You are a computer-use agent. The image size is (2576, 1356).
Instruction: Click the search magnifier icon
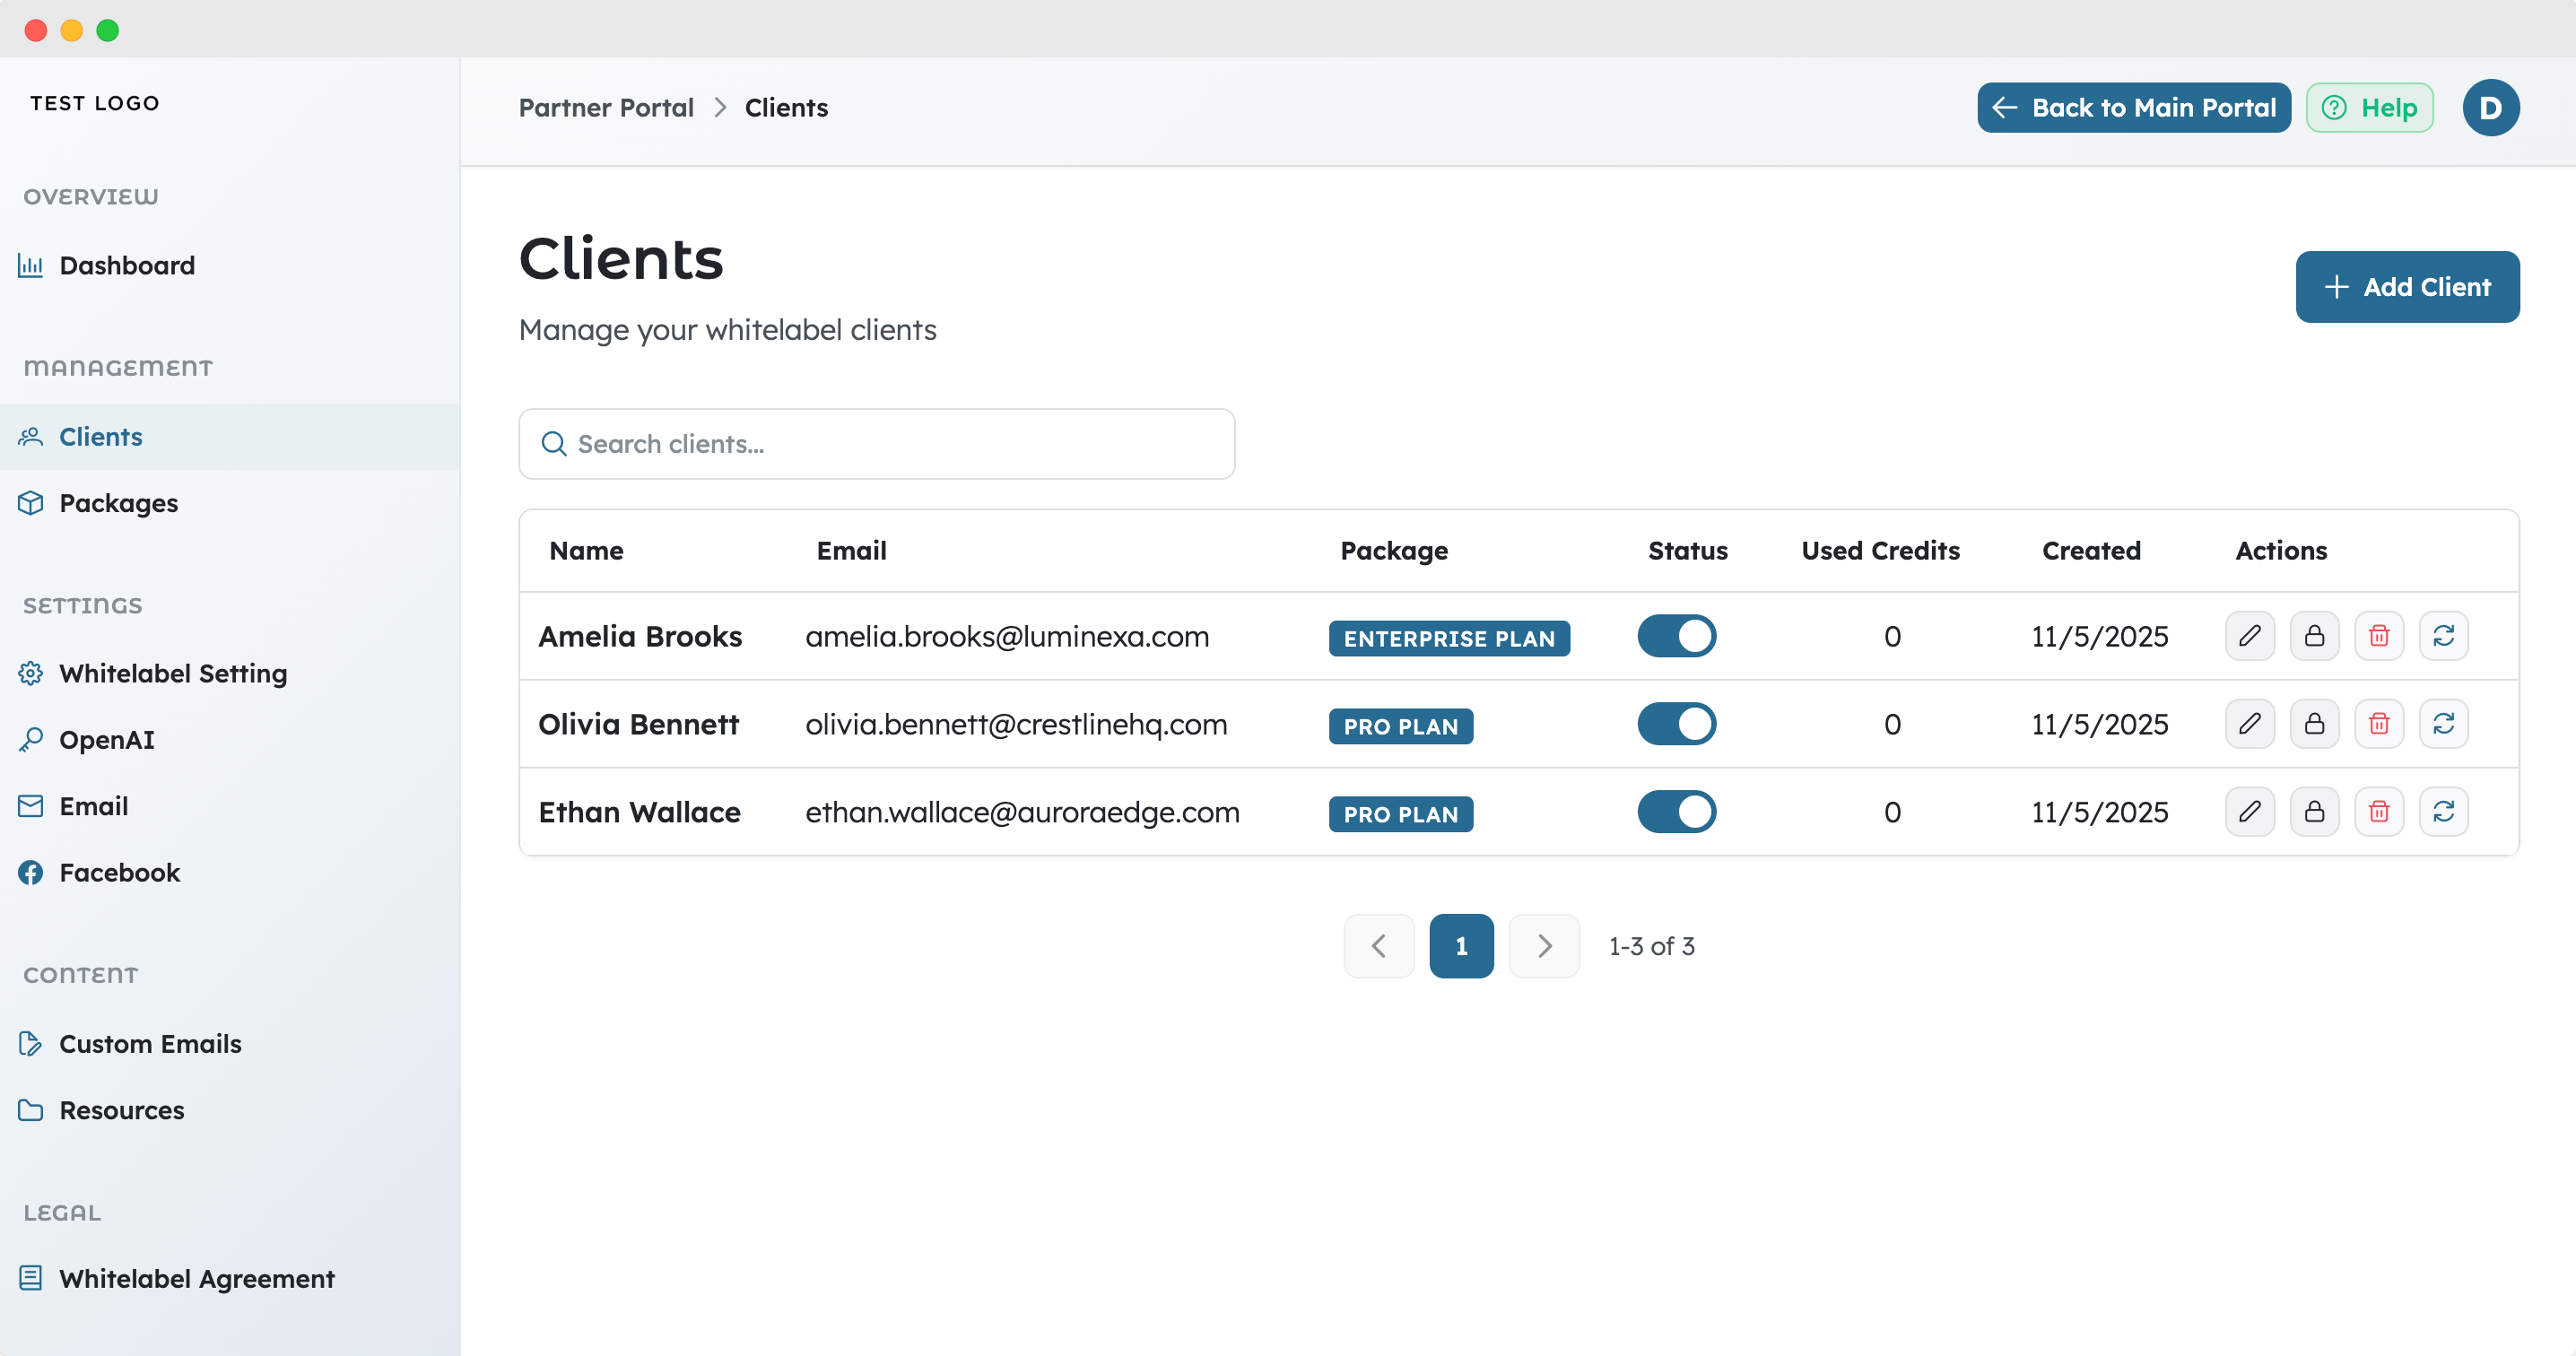pyautogui.click(x=553, y=444)
